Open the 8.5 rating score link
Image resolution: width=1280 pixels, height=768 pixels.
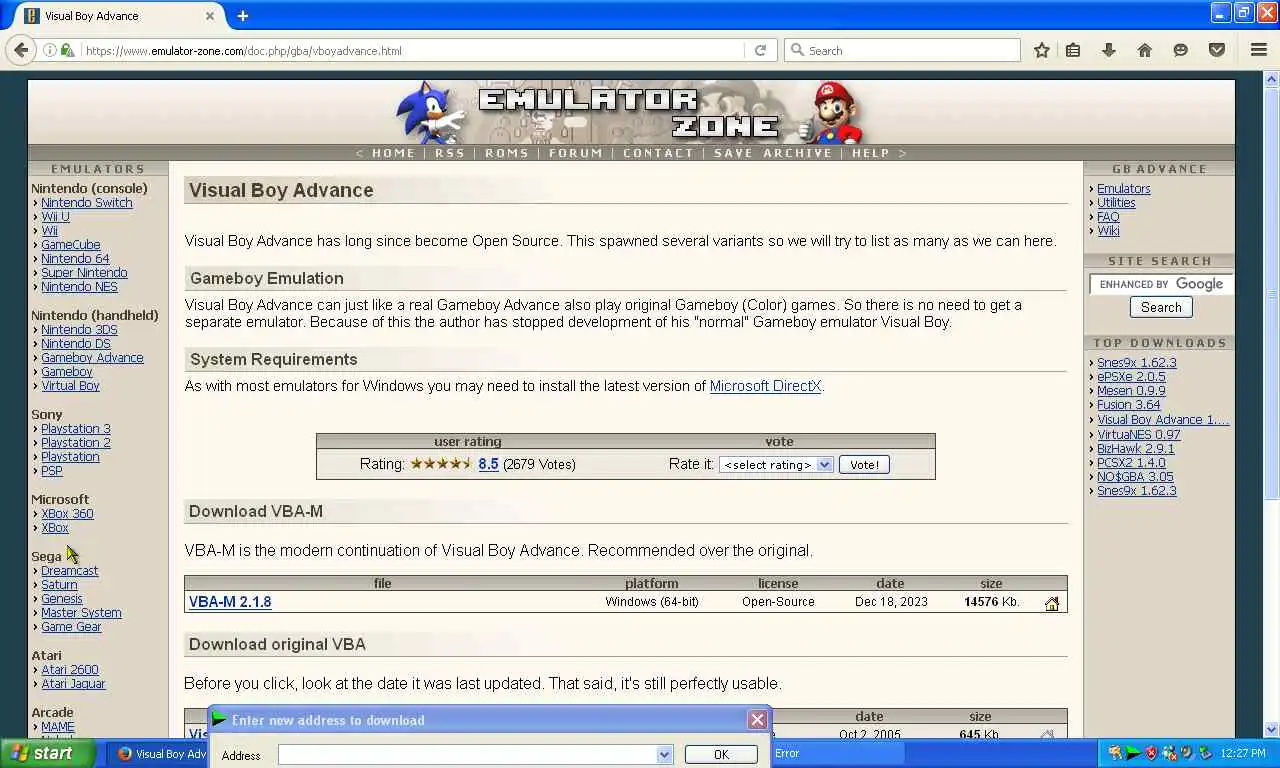click(x=488, y=464)
